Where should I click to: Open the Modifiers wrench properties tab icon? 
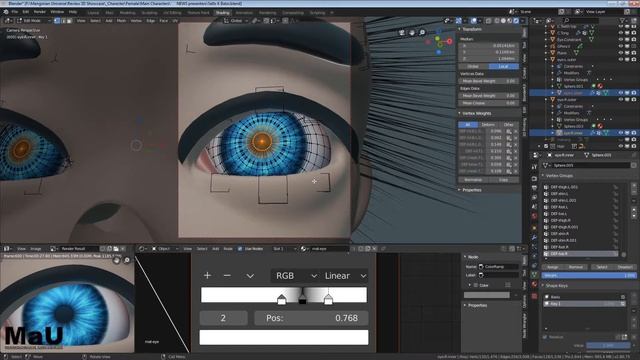tap(534, 237)
